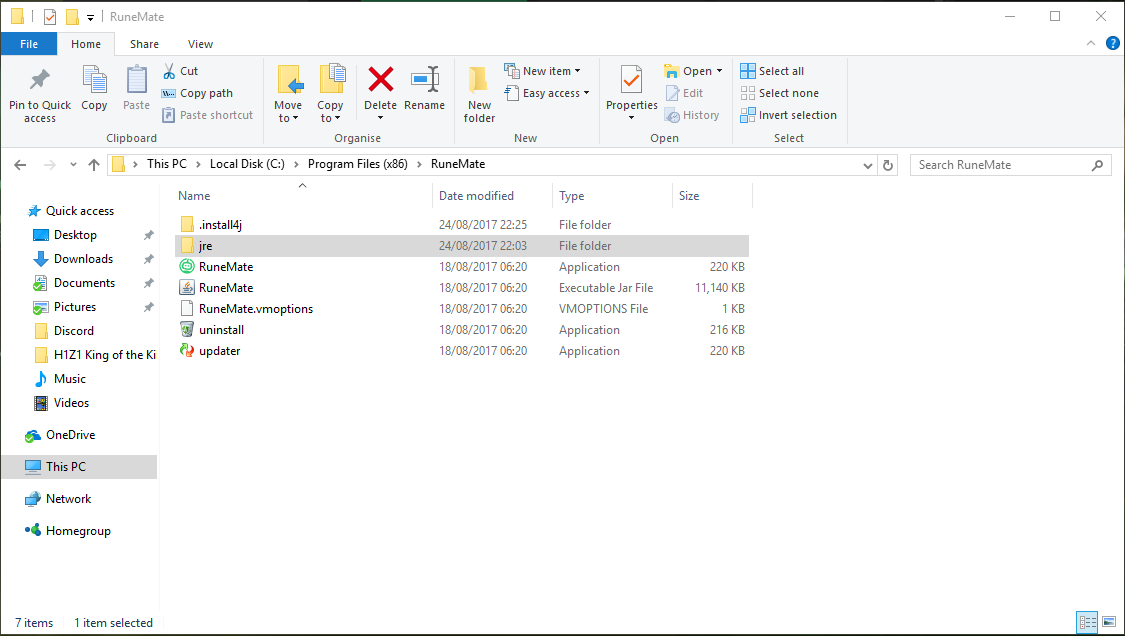Click This PC in address breadcrumb

coord(166,164)
